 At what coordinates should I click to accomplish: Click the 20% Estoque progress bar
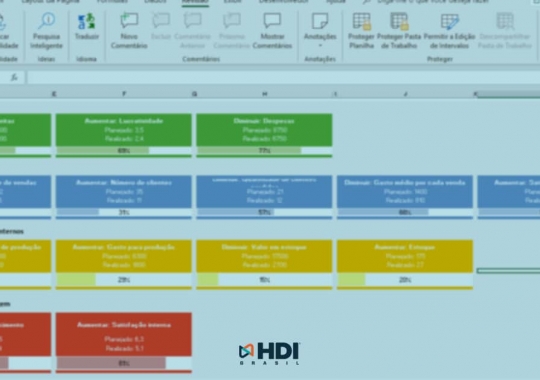[405, 280]
